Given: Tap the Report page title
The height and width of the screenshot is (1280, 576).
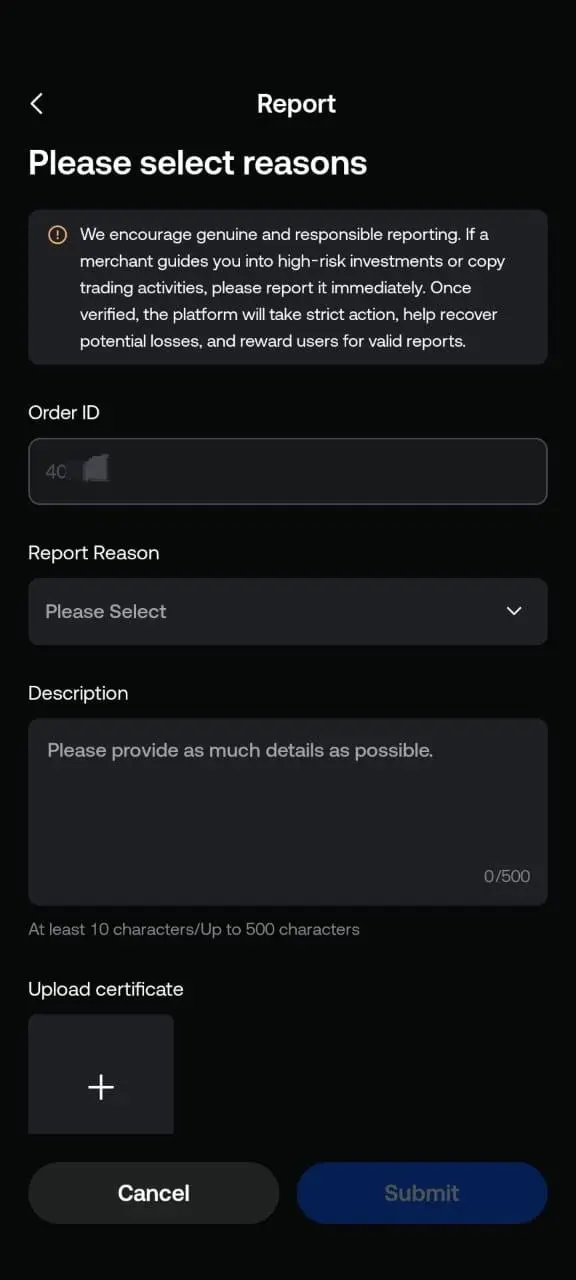Looking at the screenshot, I should pos(296,104).
